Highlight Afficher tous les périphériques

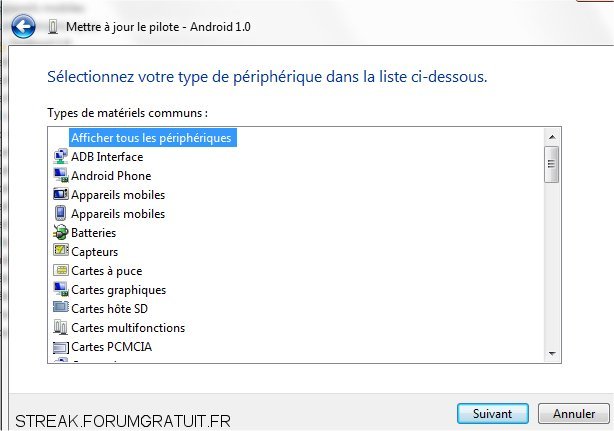point(153,138)
